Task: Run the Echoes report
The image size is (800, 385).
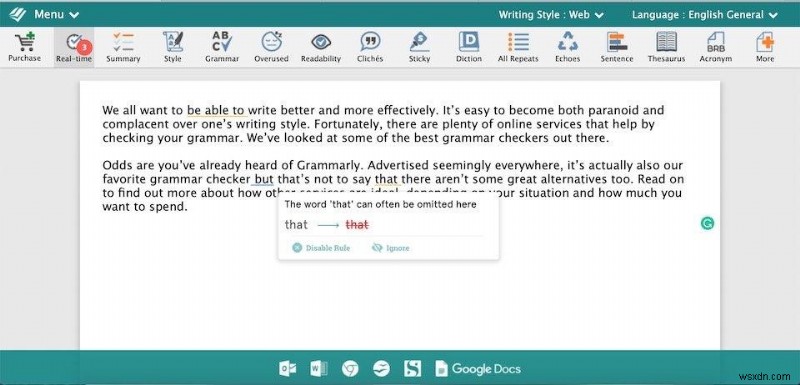Action: click(567, 47)
